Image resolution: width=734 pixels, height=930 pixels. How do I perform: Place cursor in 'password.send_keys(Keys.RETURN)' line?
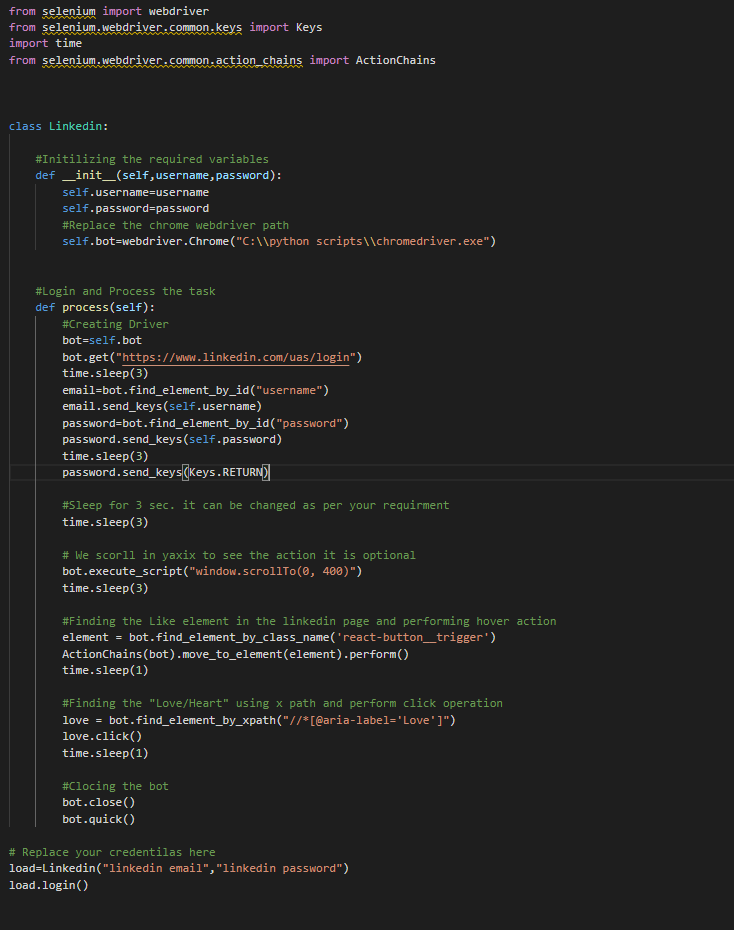point(165,472)
